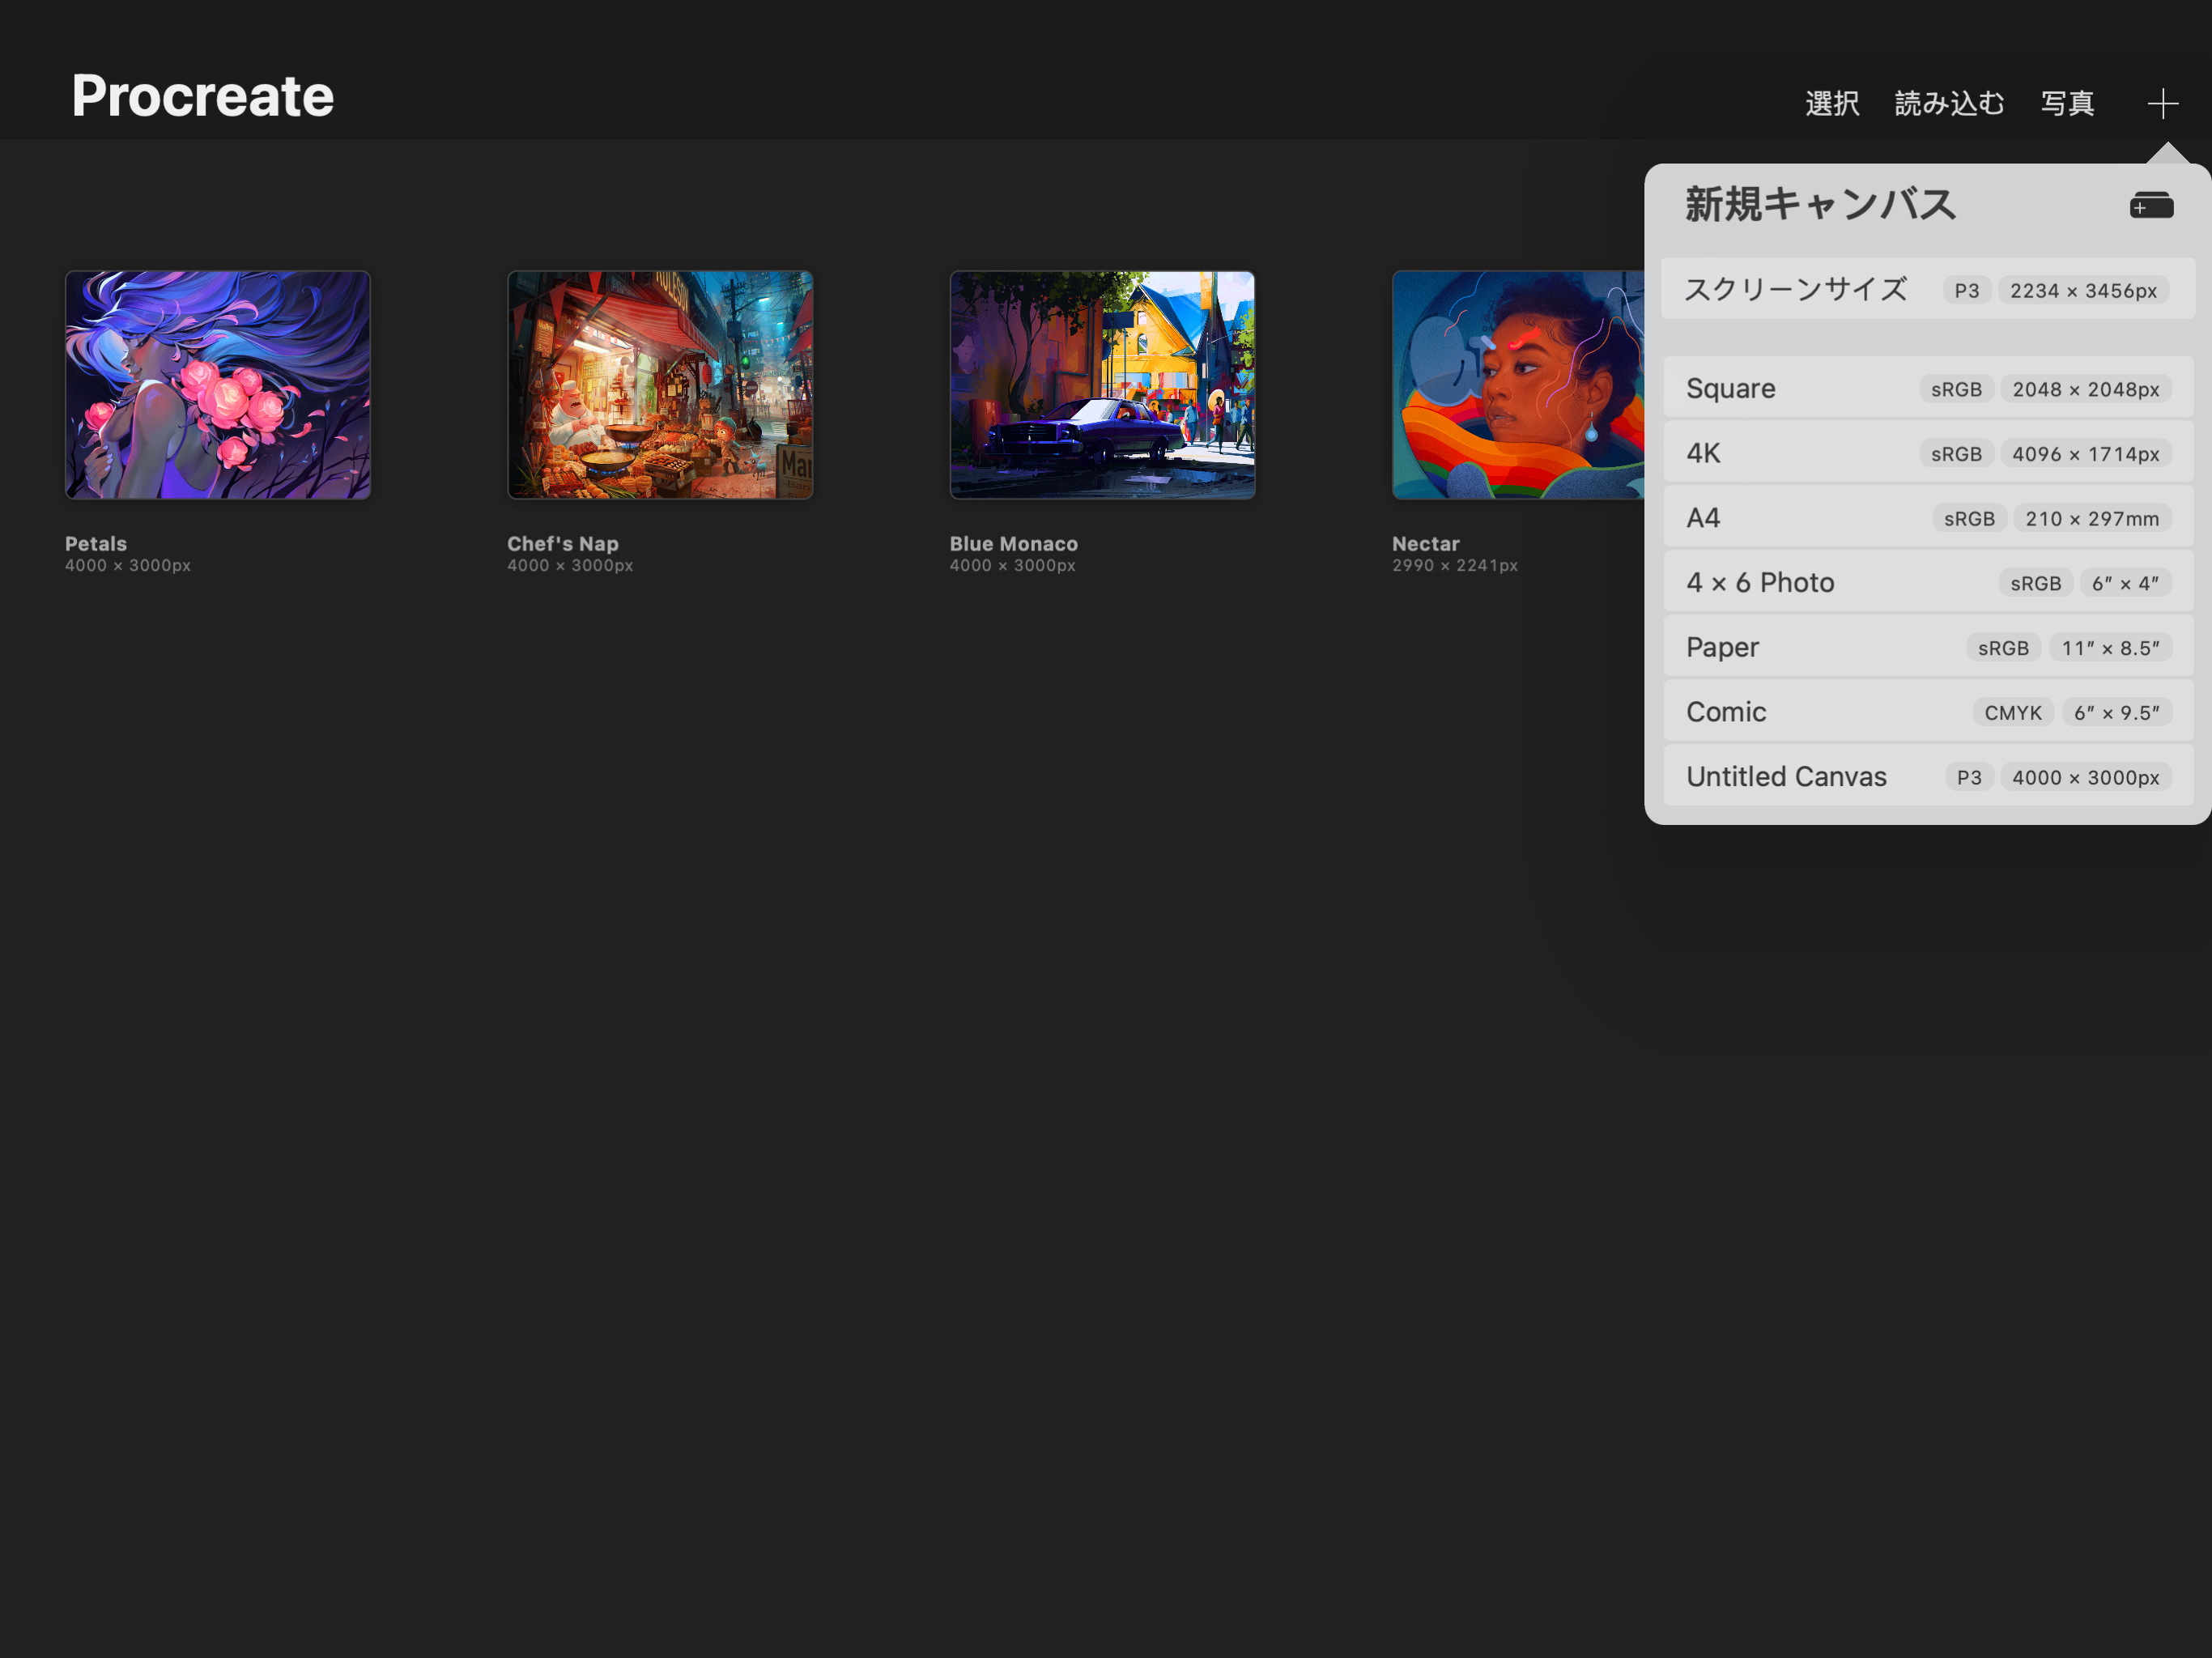Open the Nectar portrait artwork
Image resolution: width=2212 pixels, height=1658 pixels.
(x=1516, y=385)
